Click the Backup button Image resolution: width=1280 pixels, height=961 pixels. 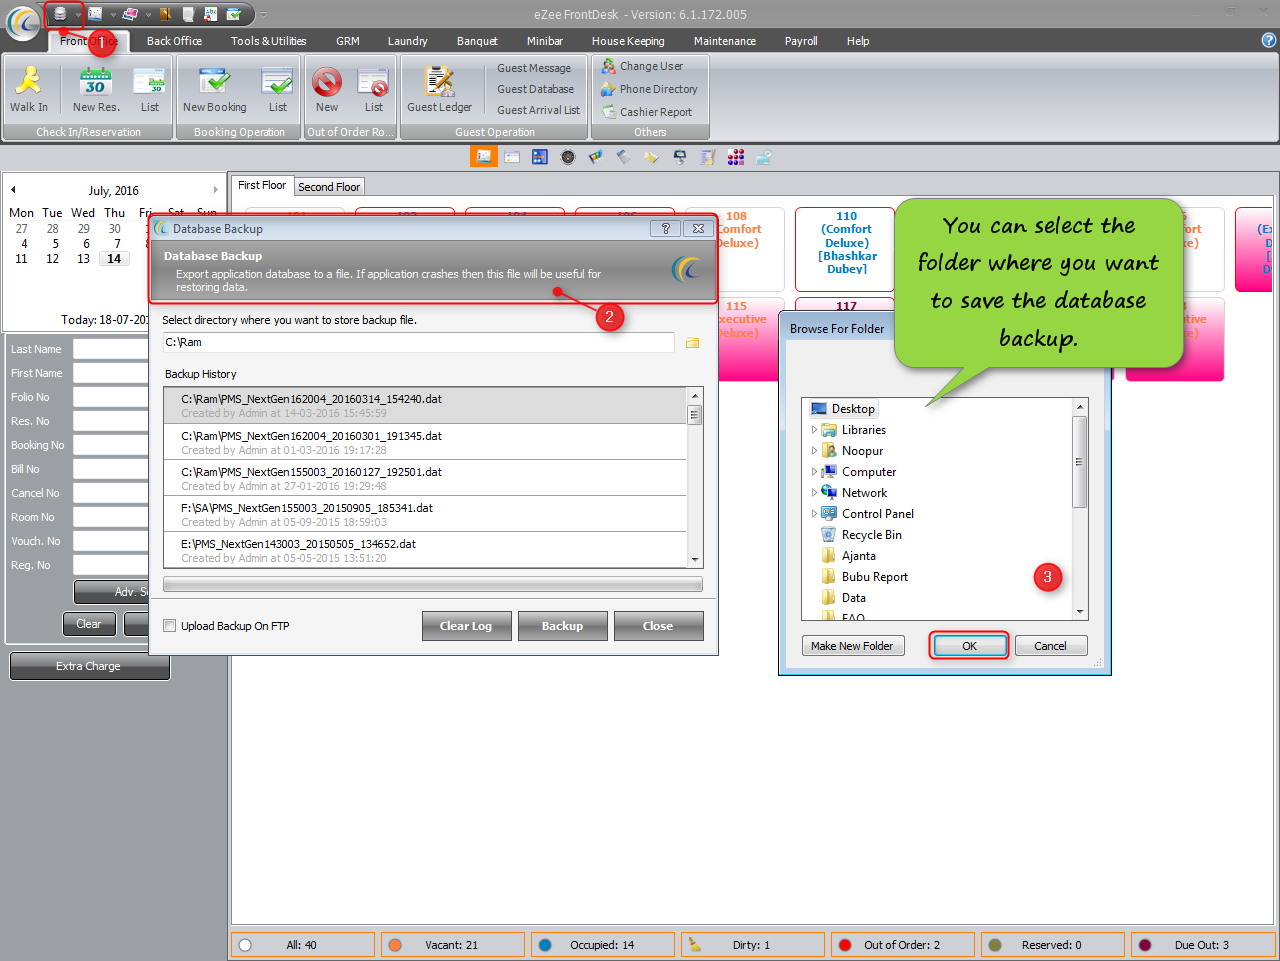562,626
